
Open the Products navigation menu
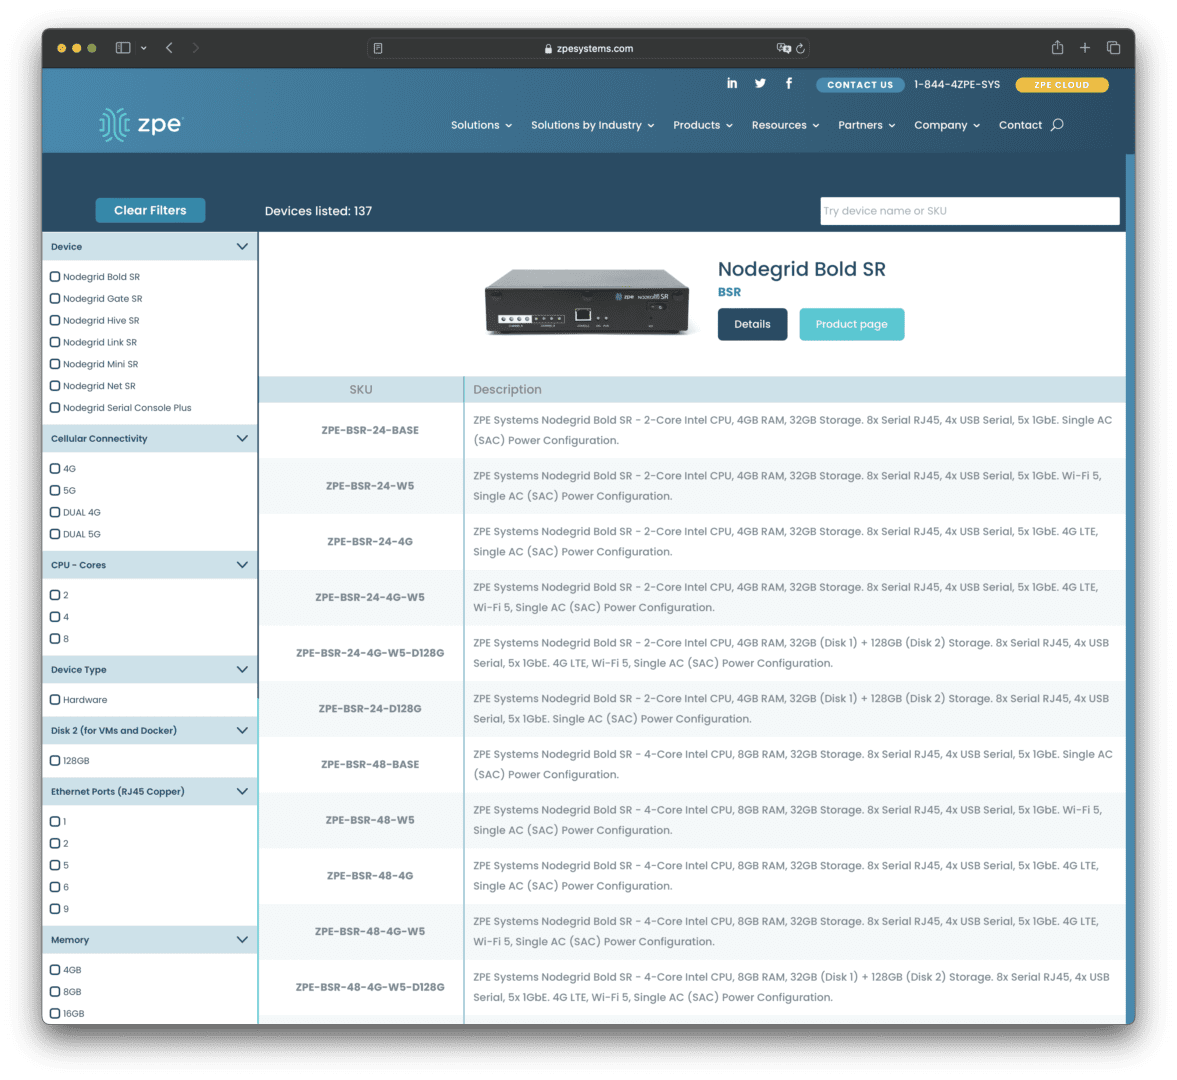point(702,126)
